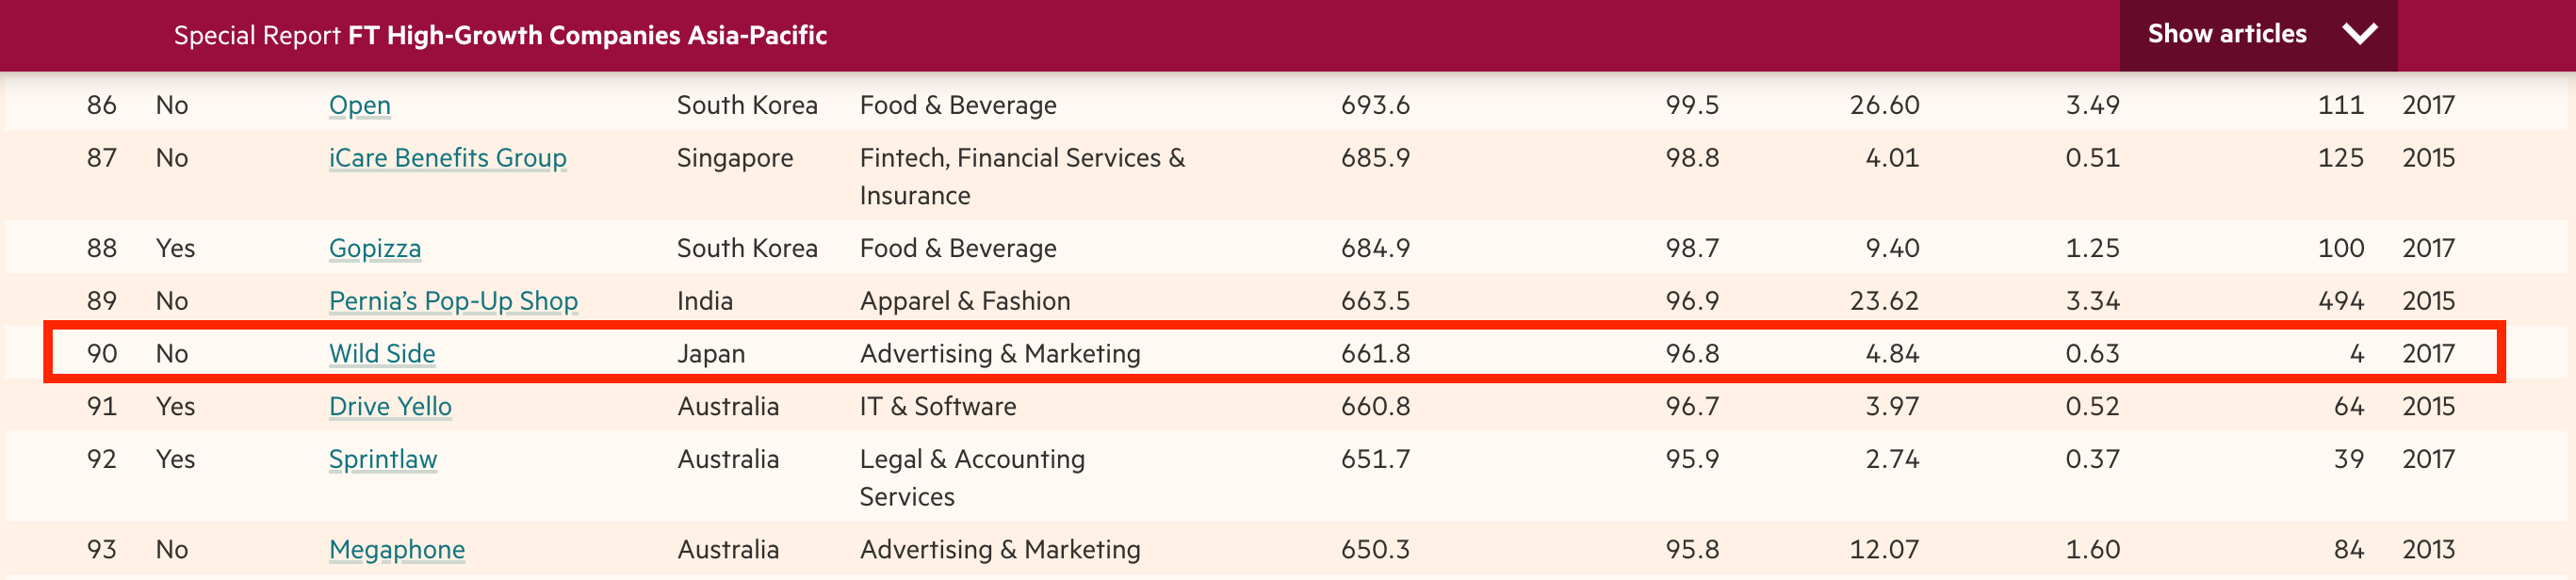Select the Singapore country cell
The image size is (2576, 580).
click(x=734, y=158)
